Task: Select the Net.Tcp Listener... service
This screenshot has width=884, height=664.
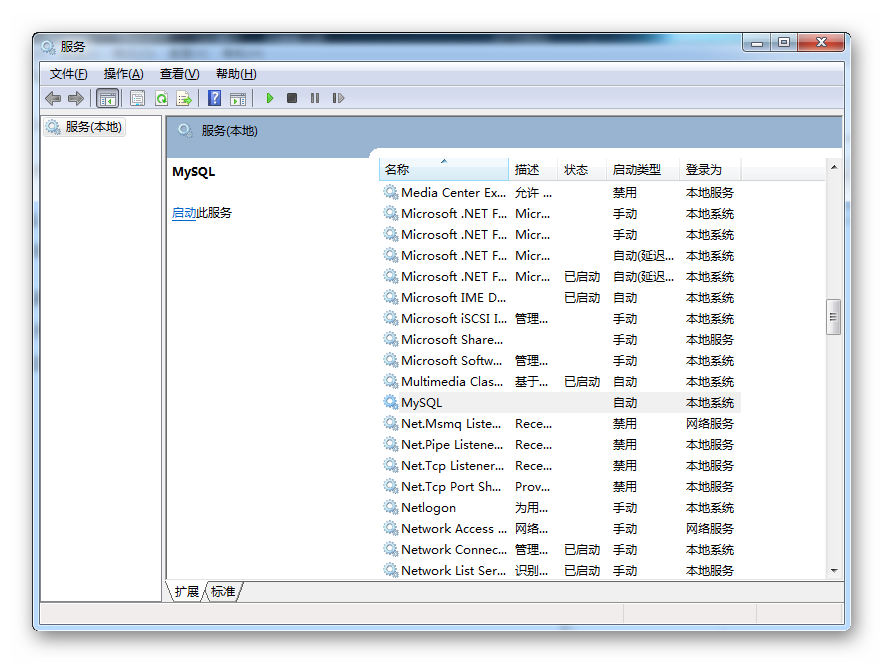Action: coord(560,465)
